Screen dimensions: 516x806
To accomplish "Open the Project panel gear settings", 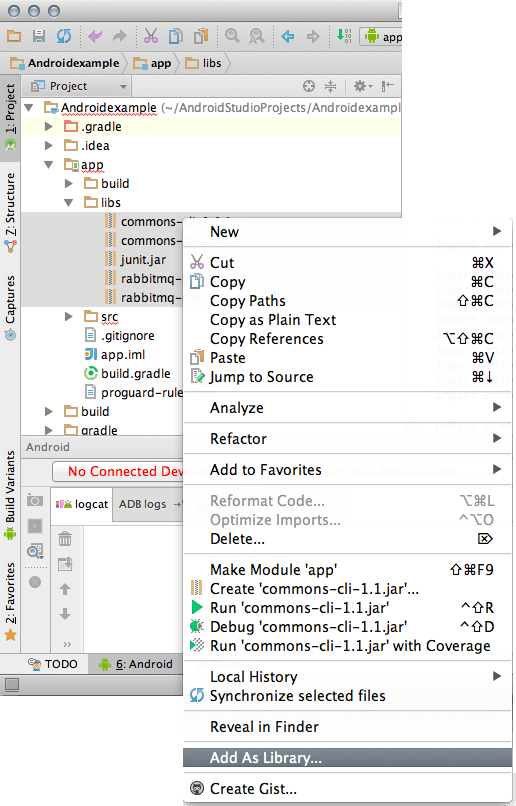I will [363, 86].
